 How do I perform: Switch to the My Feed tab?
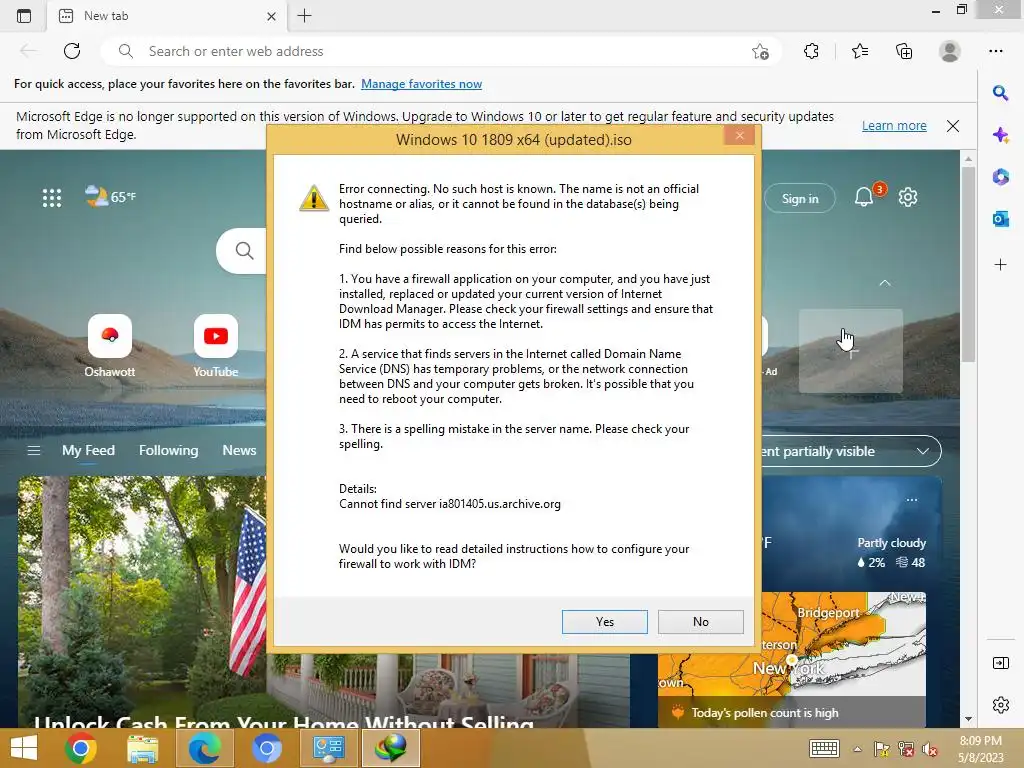[x=88, y=451]
